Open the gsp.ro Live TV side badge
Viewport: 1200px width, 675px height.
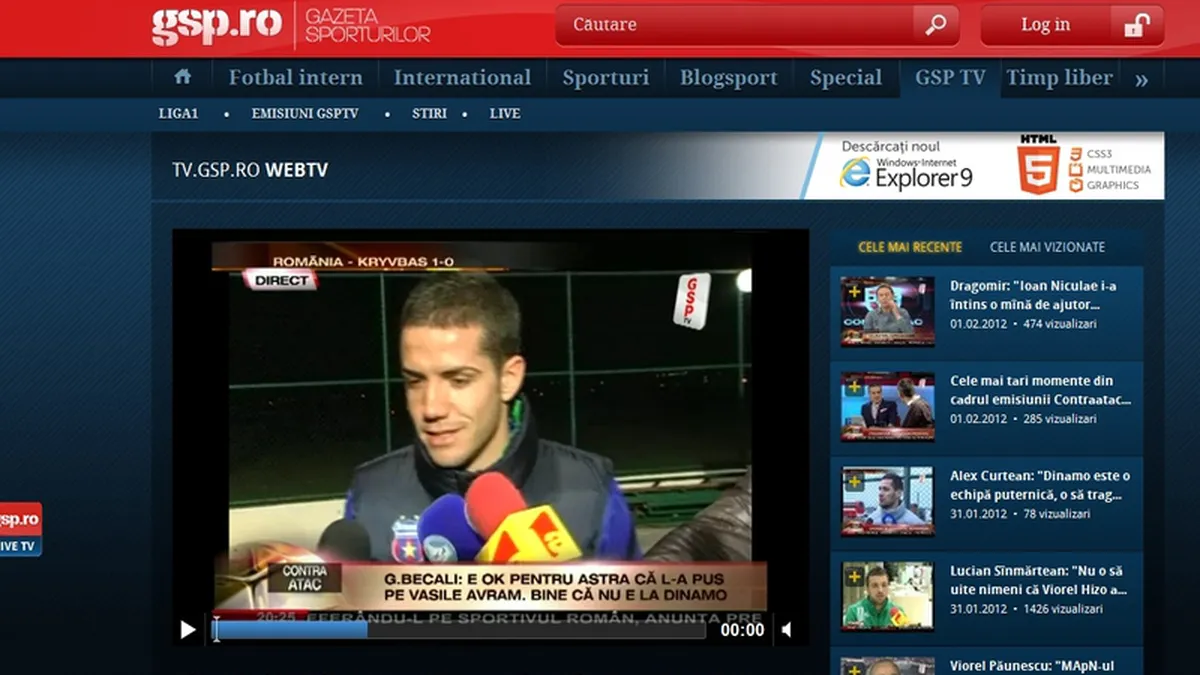(x=20, y=530)
